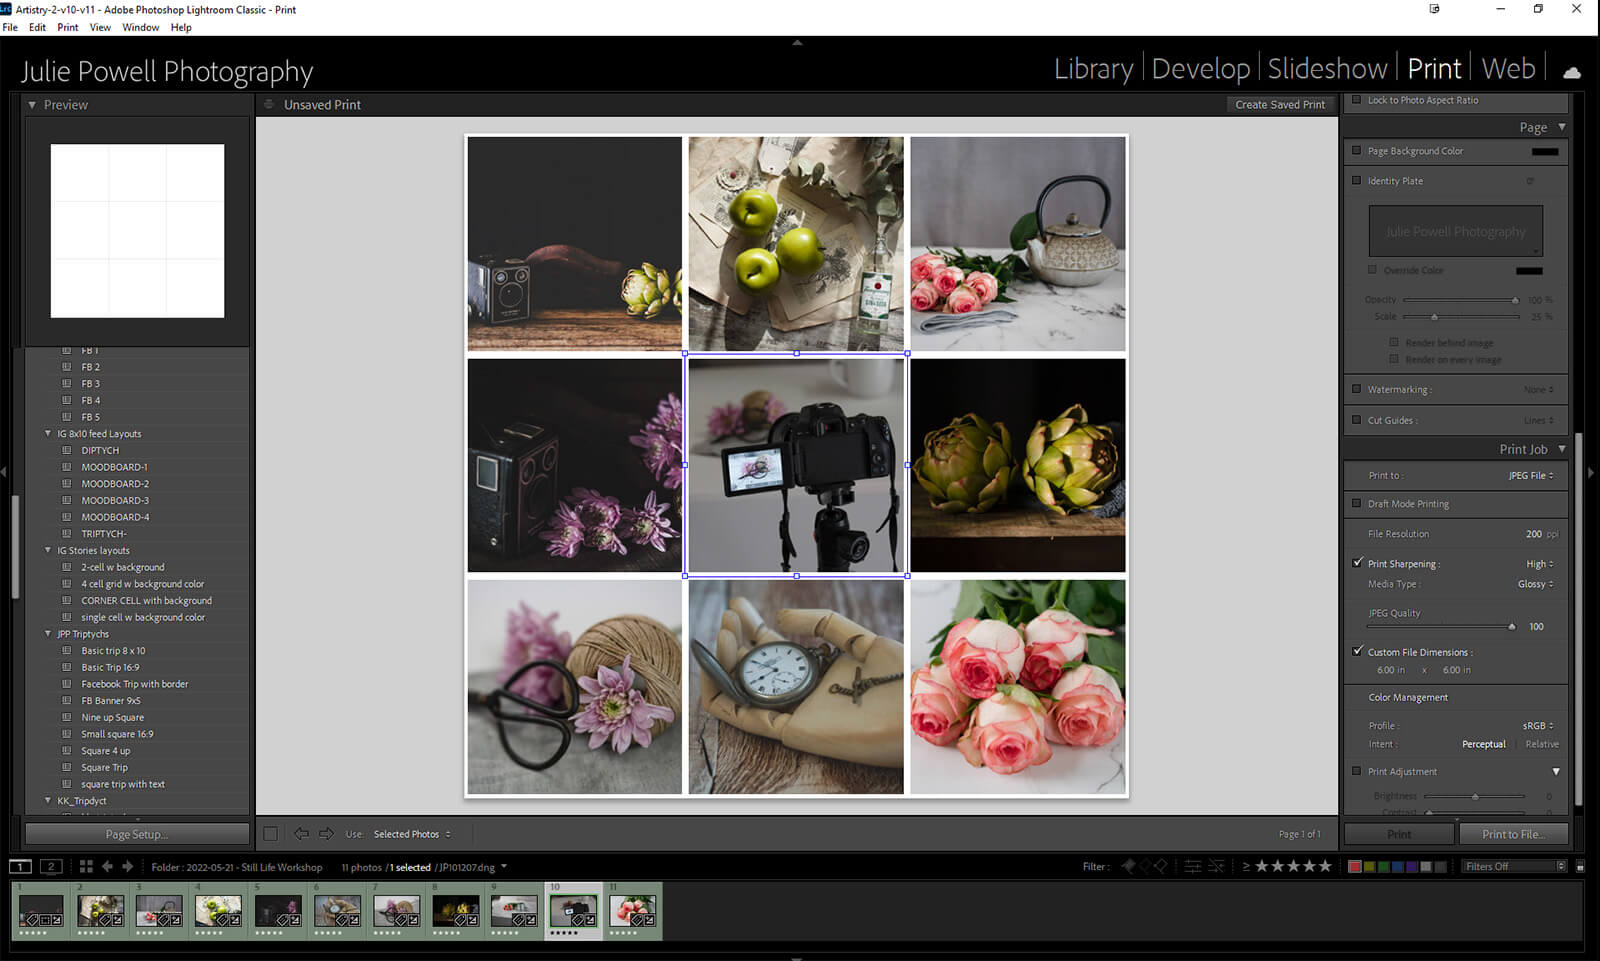Go to next page using right arrow
Viewport: 1600px width, 961px height.
(x=326, y=834)
